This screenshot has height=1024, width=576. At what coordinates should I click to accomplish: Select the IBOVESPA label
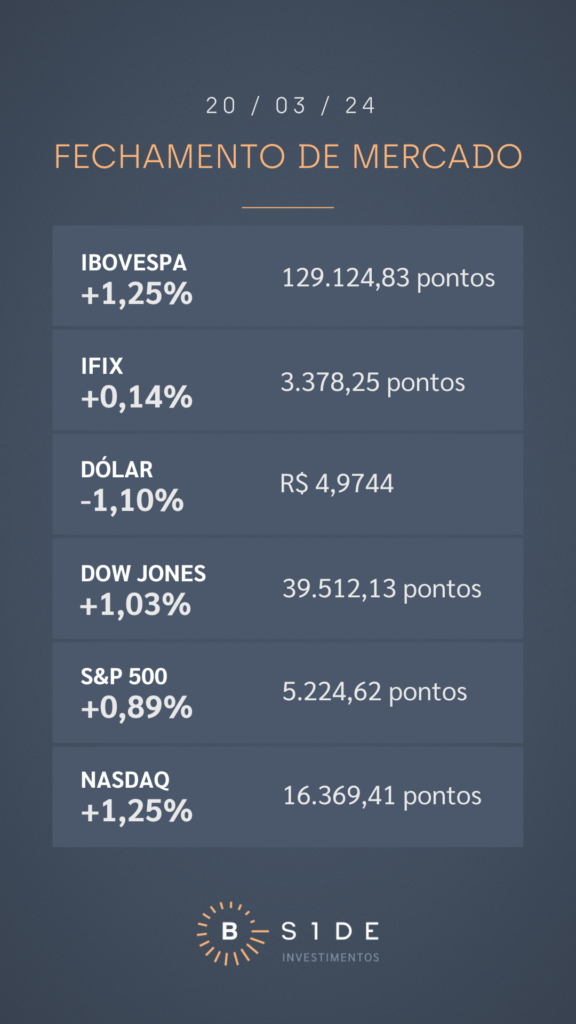(134, 263)
